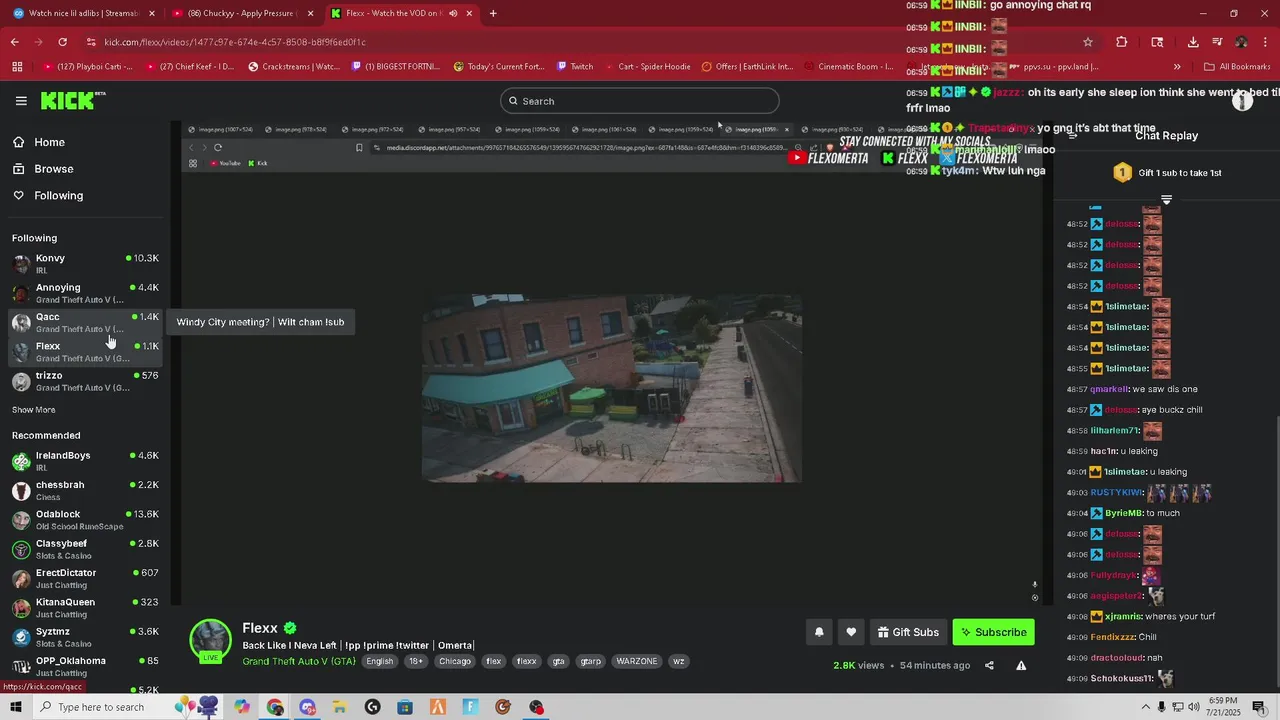The width and height of the screenshot is (1280, 720).
Task: Open the Kick hamburger menu
Action: tap(21, 101)
